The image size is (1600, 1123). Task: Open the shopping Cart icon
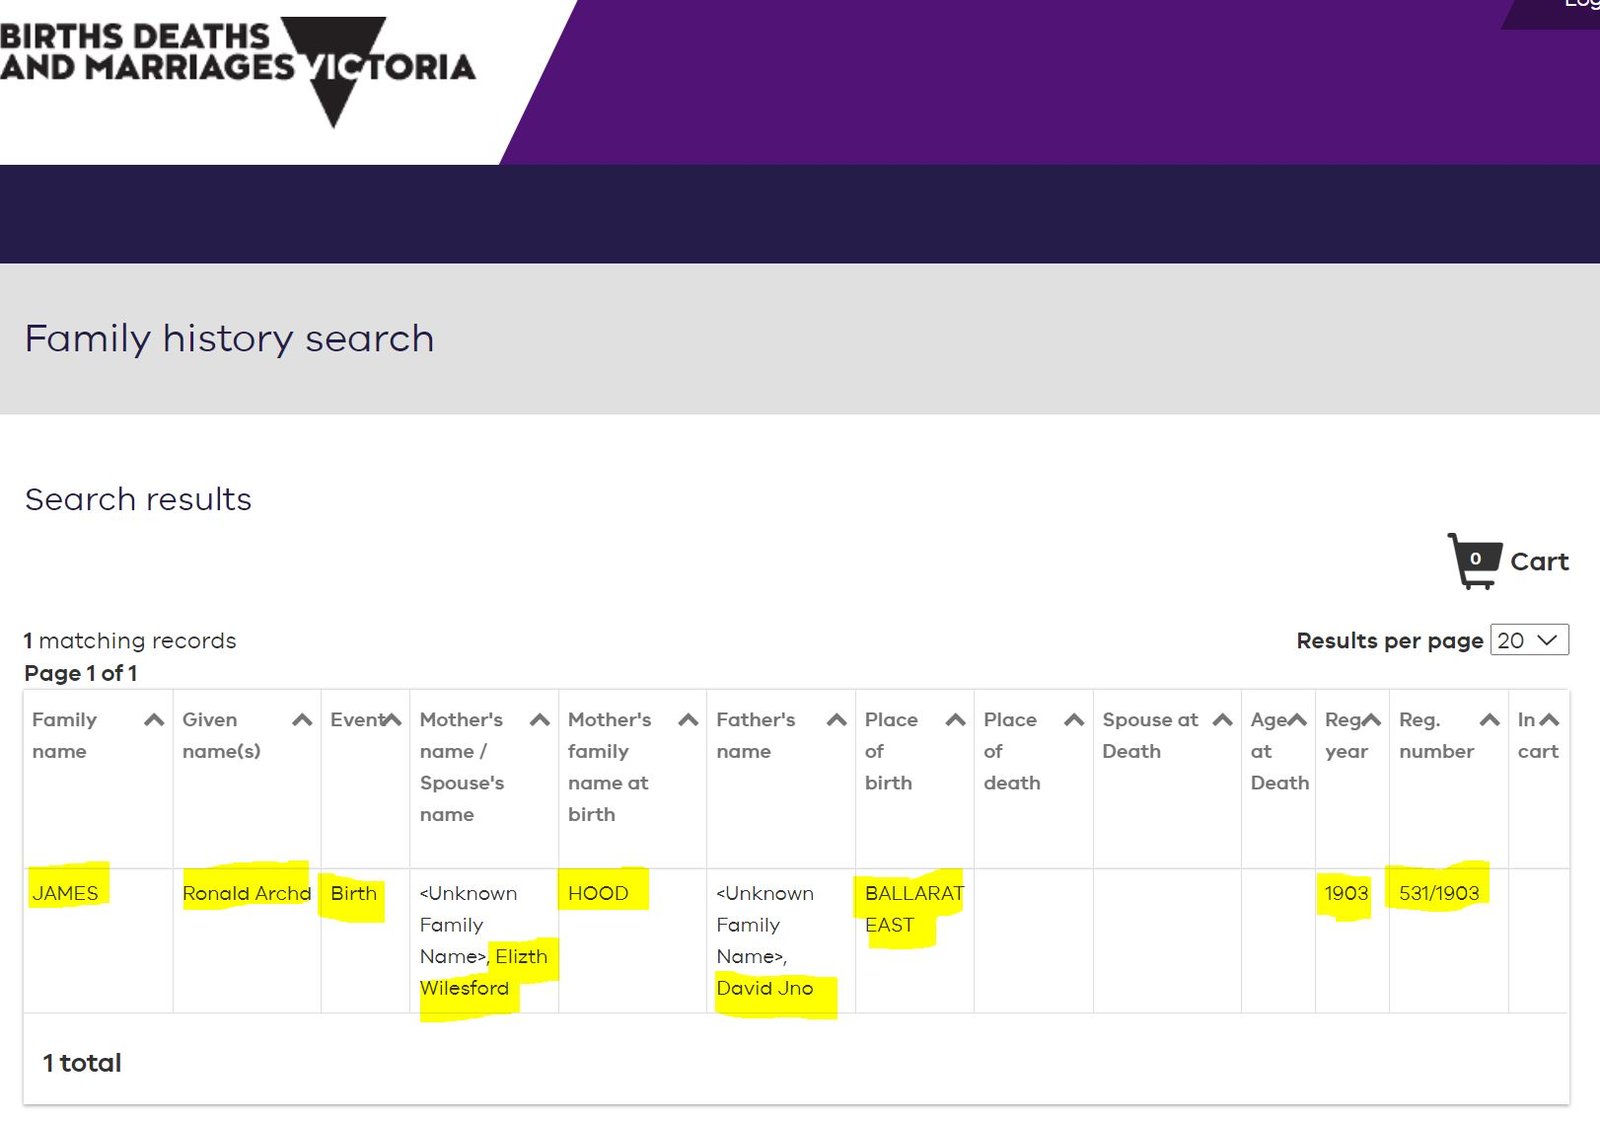click(x=1474, y=561)
